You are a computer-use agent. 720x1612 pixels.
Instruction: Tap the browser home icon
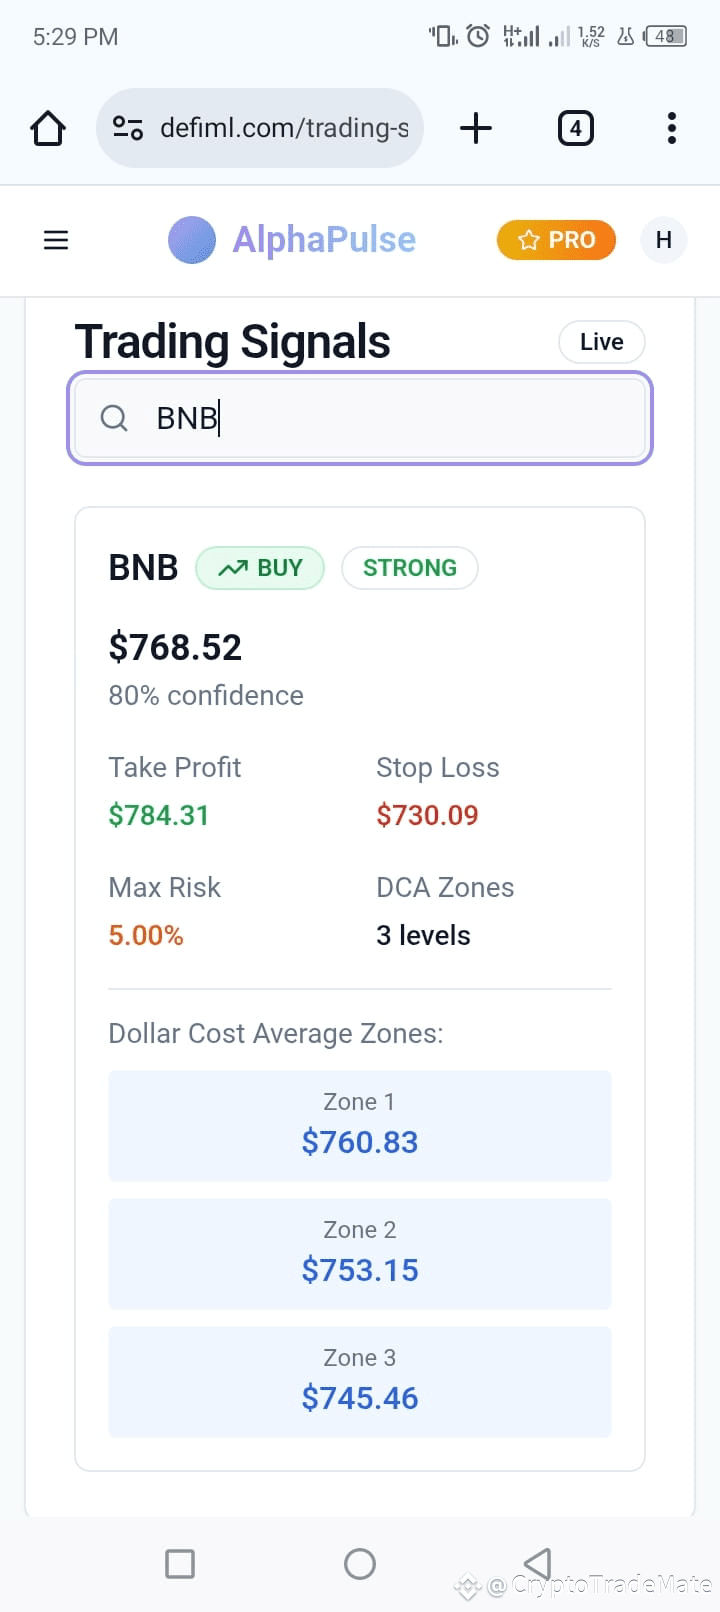coord(48,128)
